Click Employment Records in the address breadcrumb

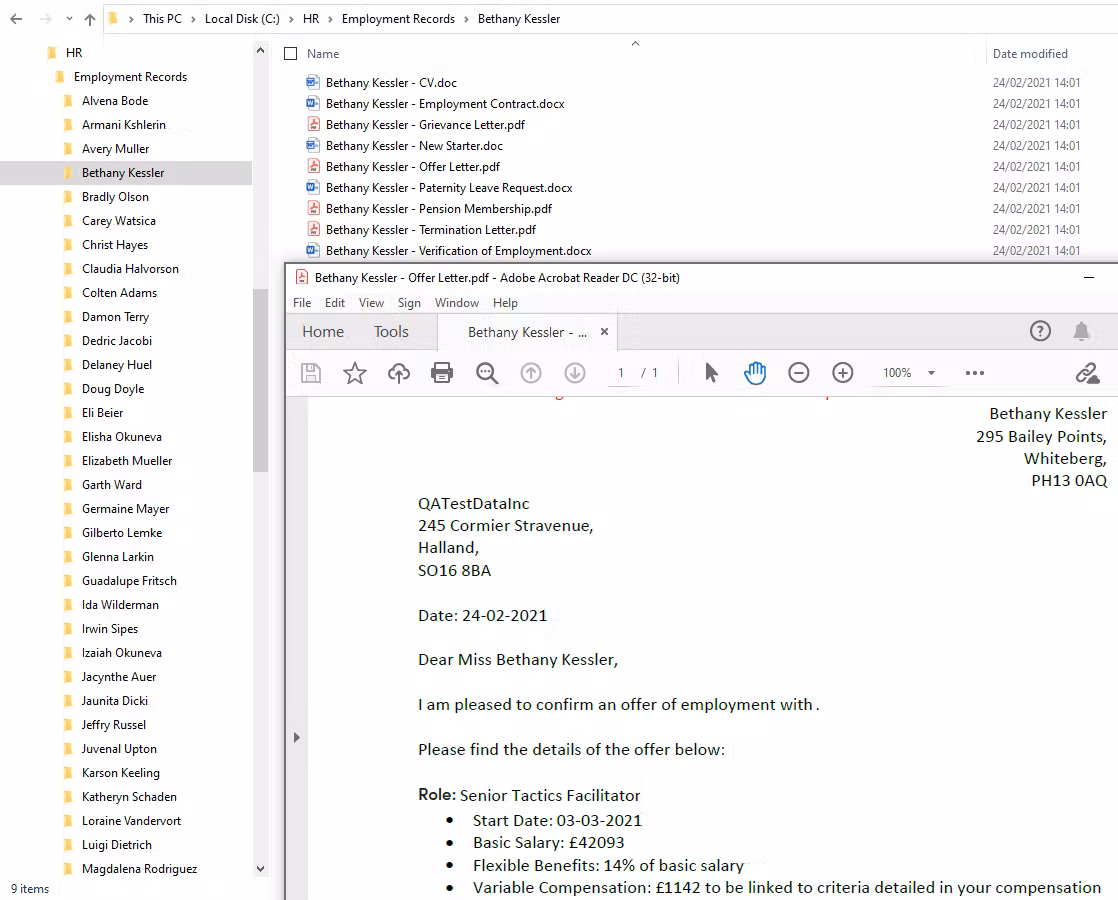coord(398,19)
